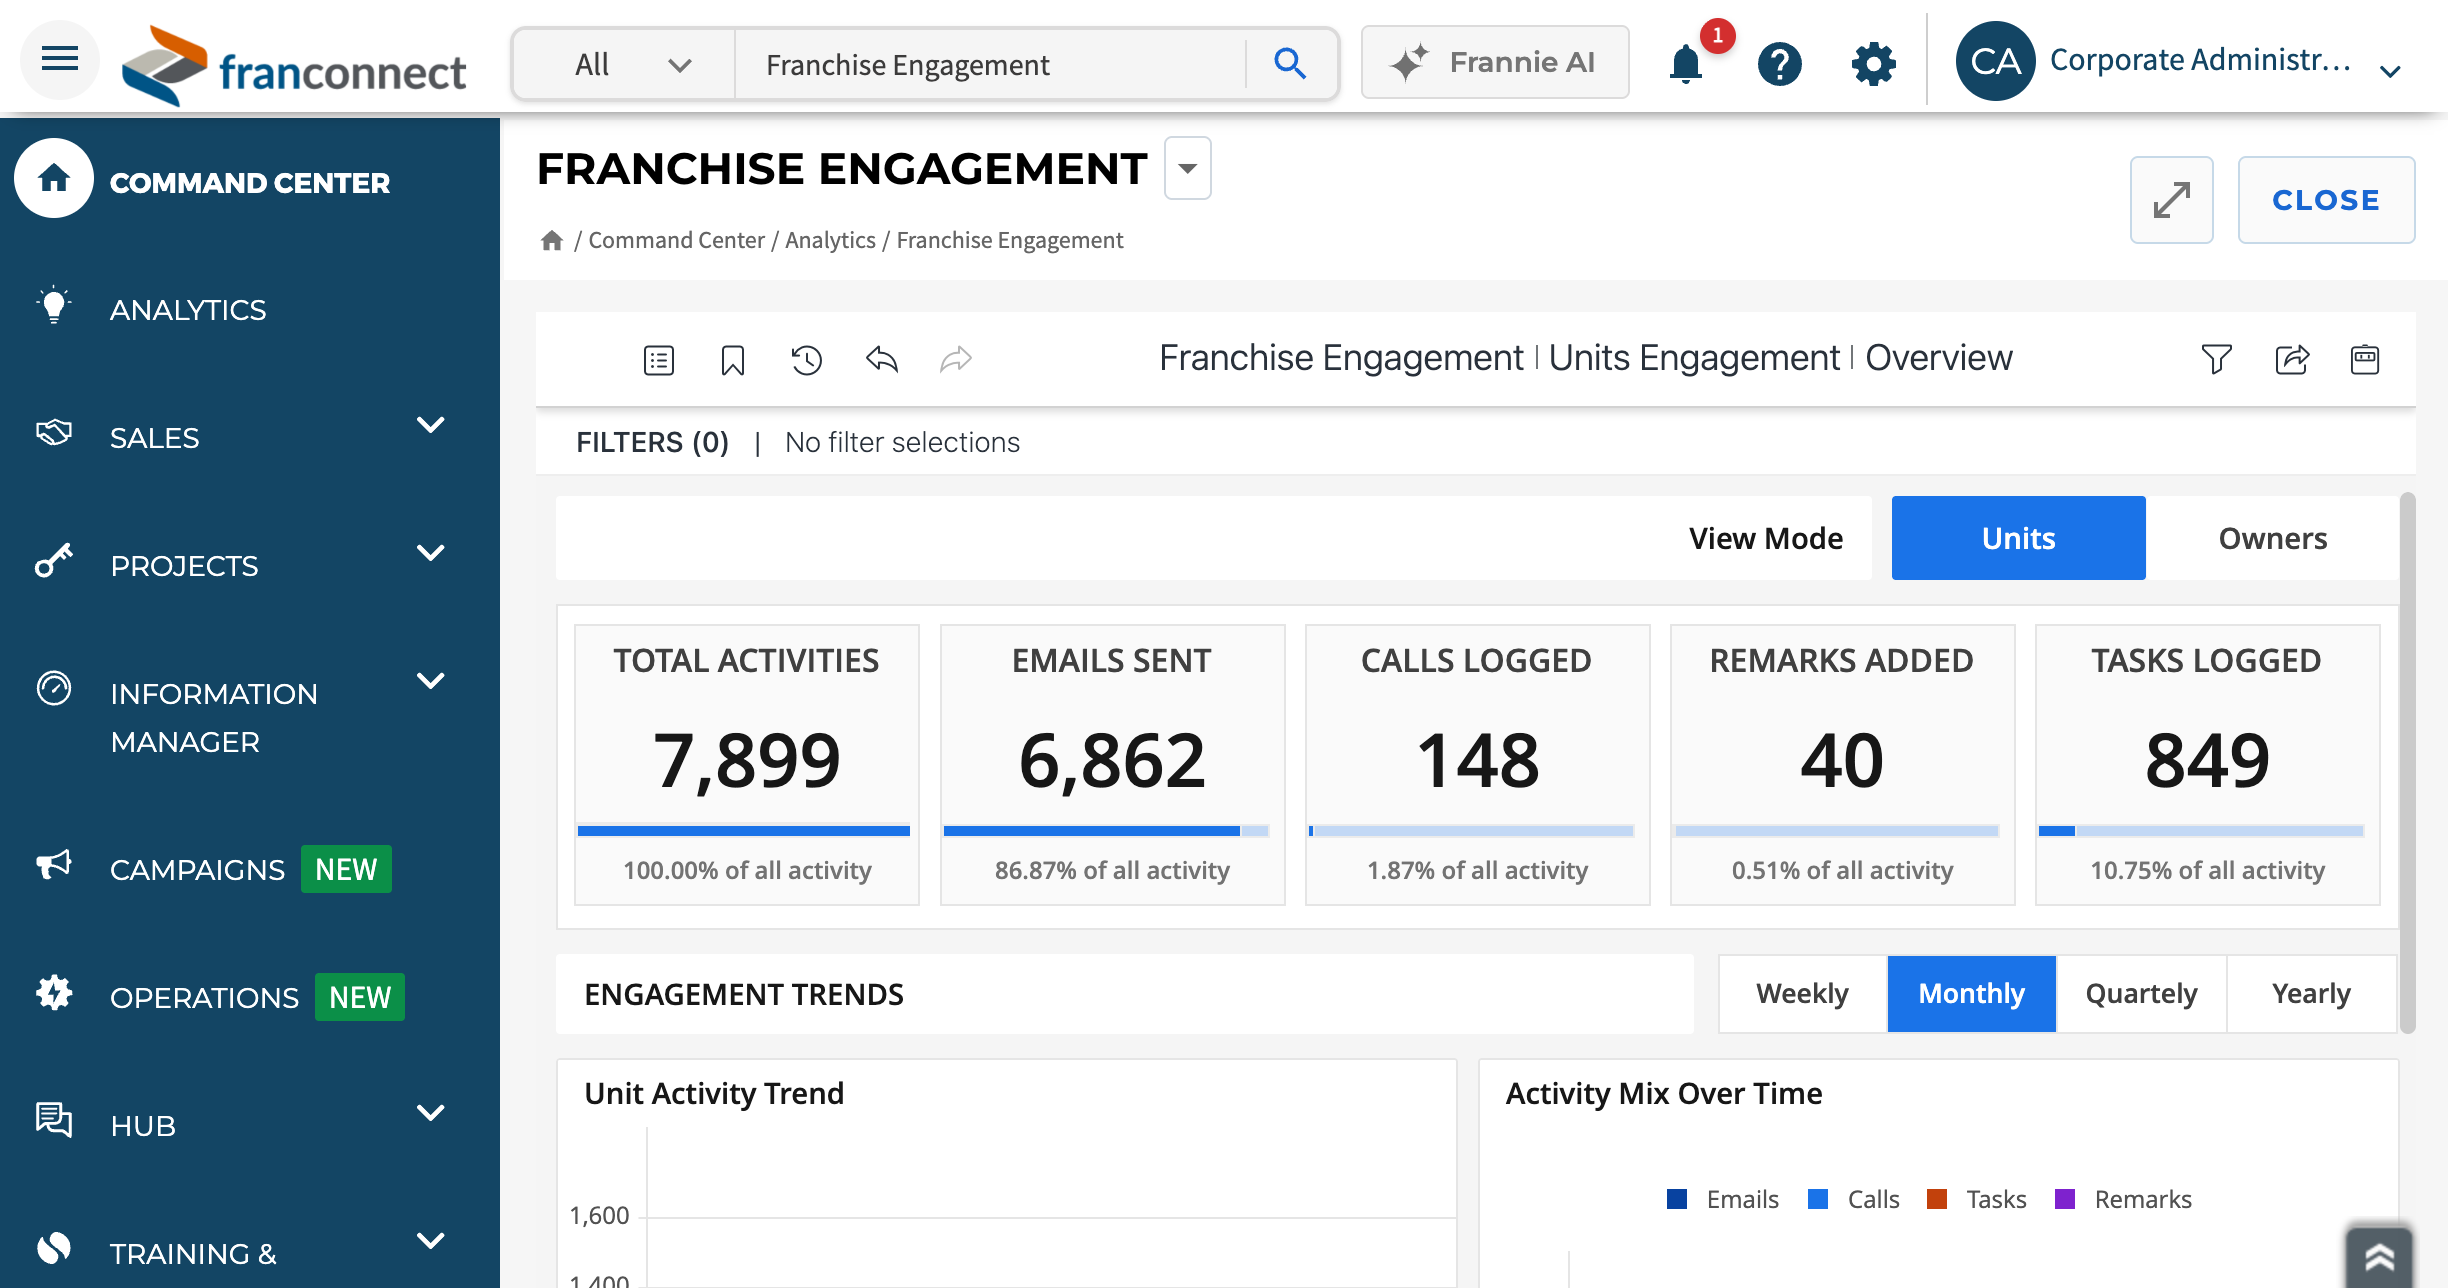Open the filter funnel icon

[x=2216, y=359]
